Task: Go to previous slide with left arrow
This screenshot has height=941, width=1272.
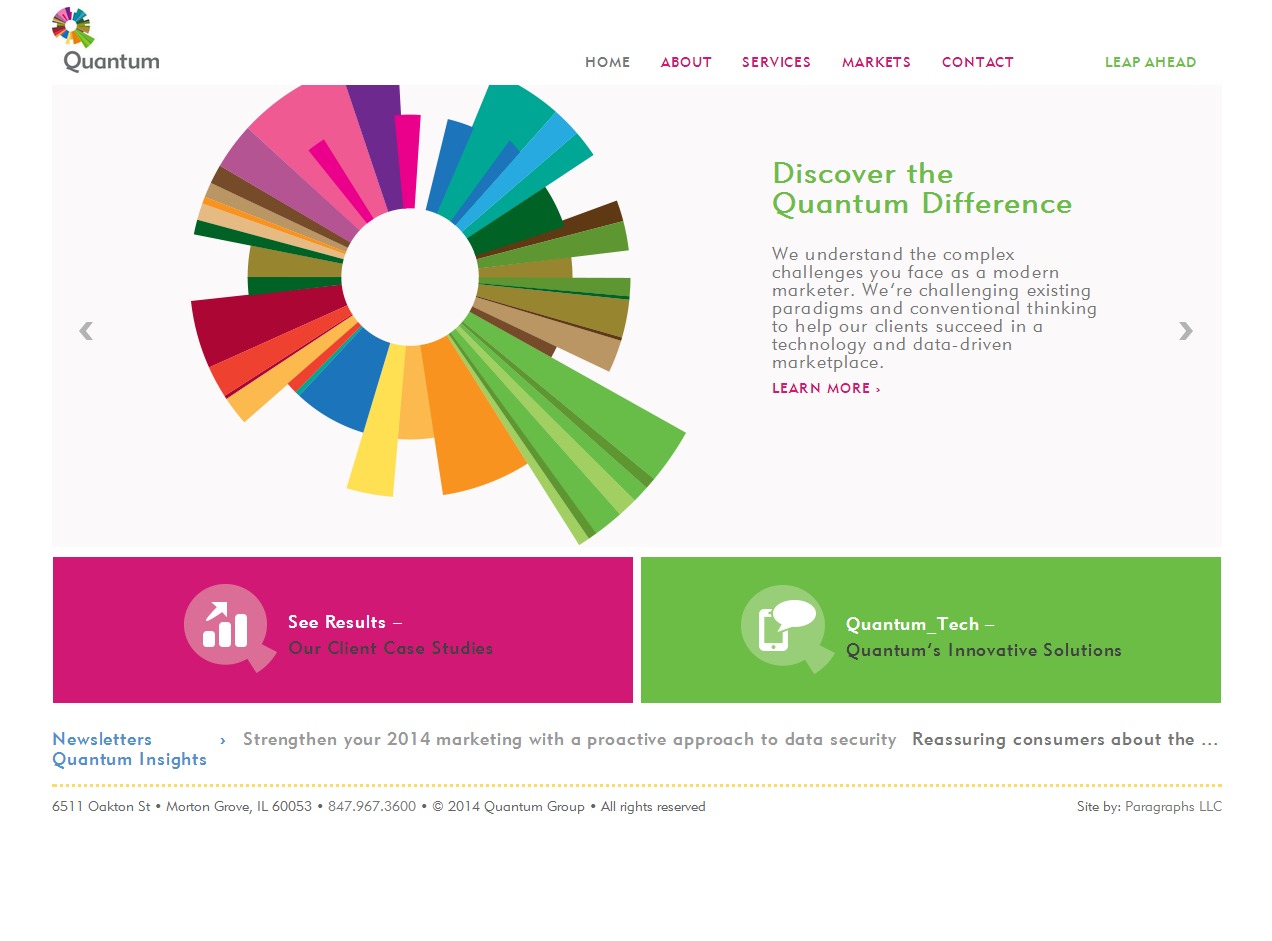Action: click(86, 331)
